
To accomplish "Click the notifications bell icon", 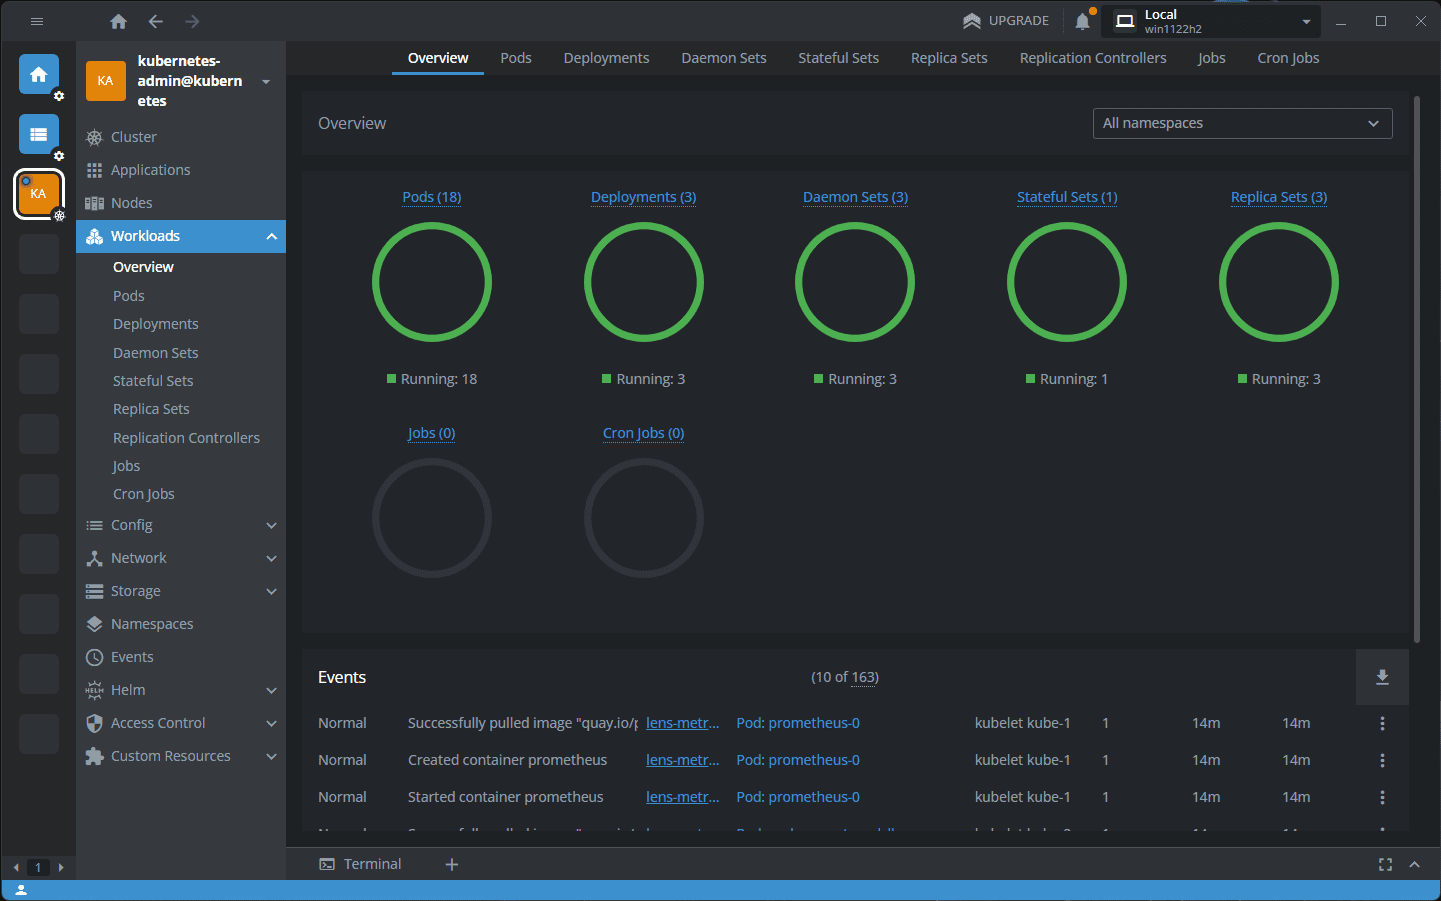I will point(1082,21).
